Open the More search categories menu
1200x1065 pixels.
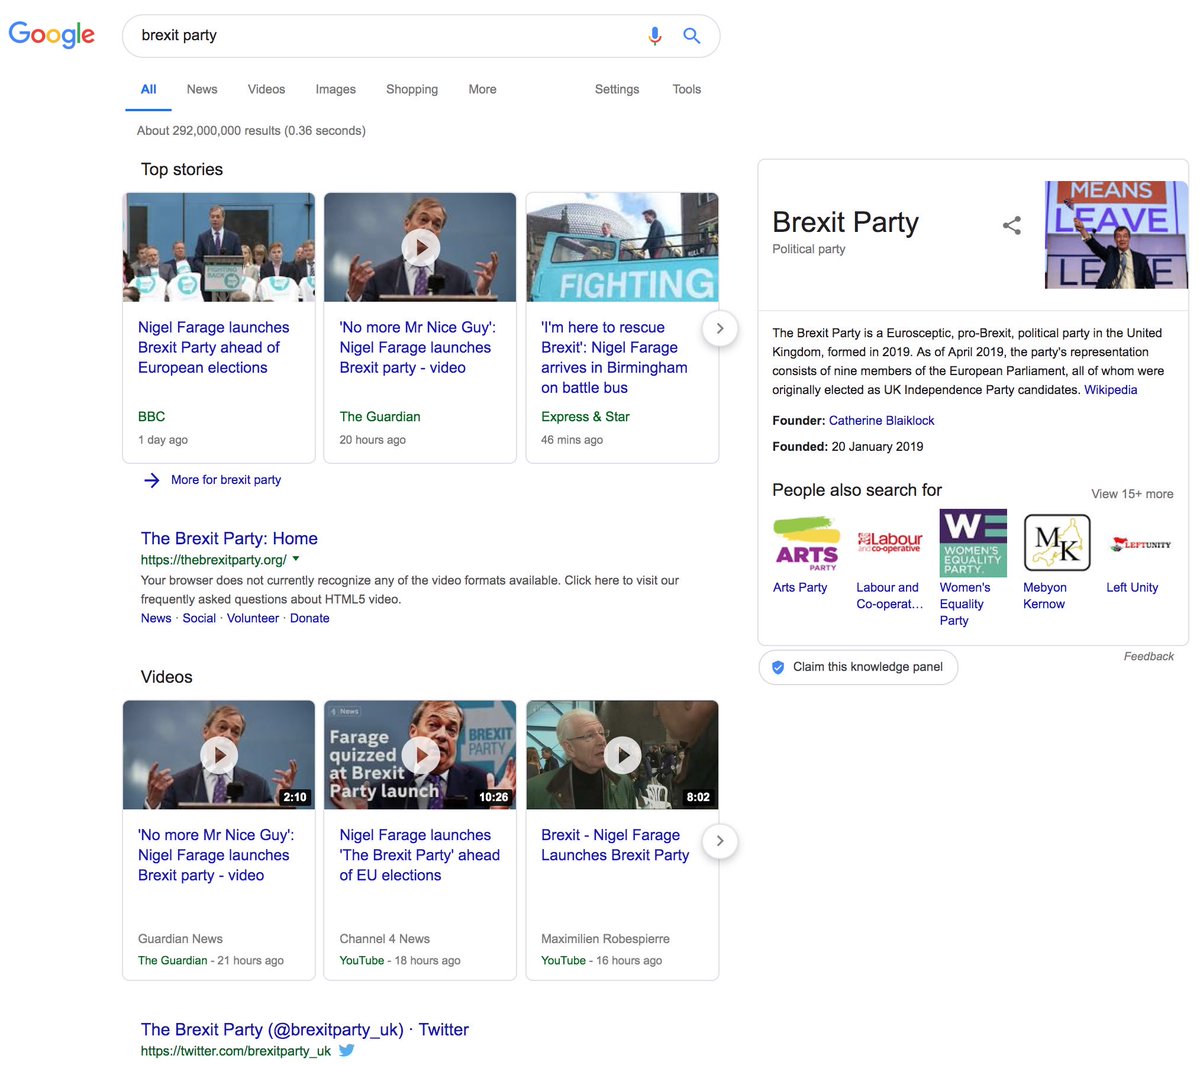pyautogui.click(x=482, y=89)
